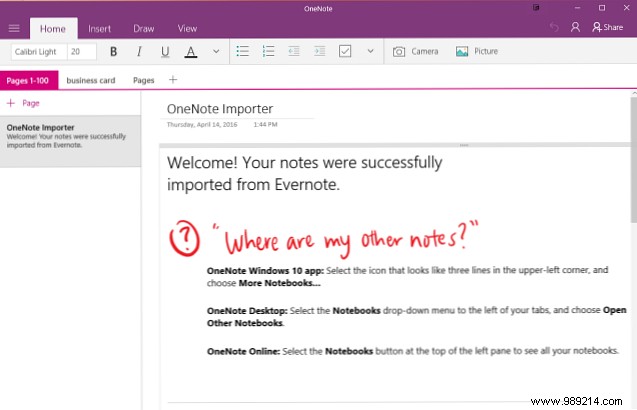
Task: Click the Camera button
Action: [x=415, y=52]
